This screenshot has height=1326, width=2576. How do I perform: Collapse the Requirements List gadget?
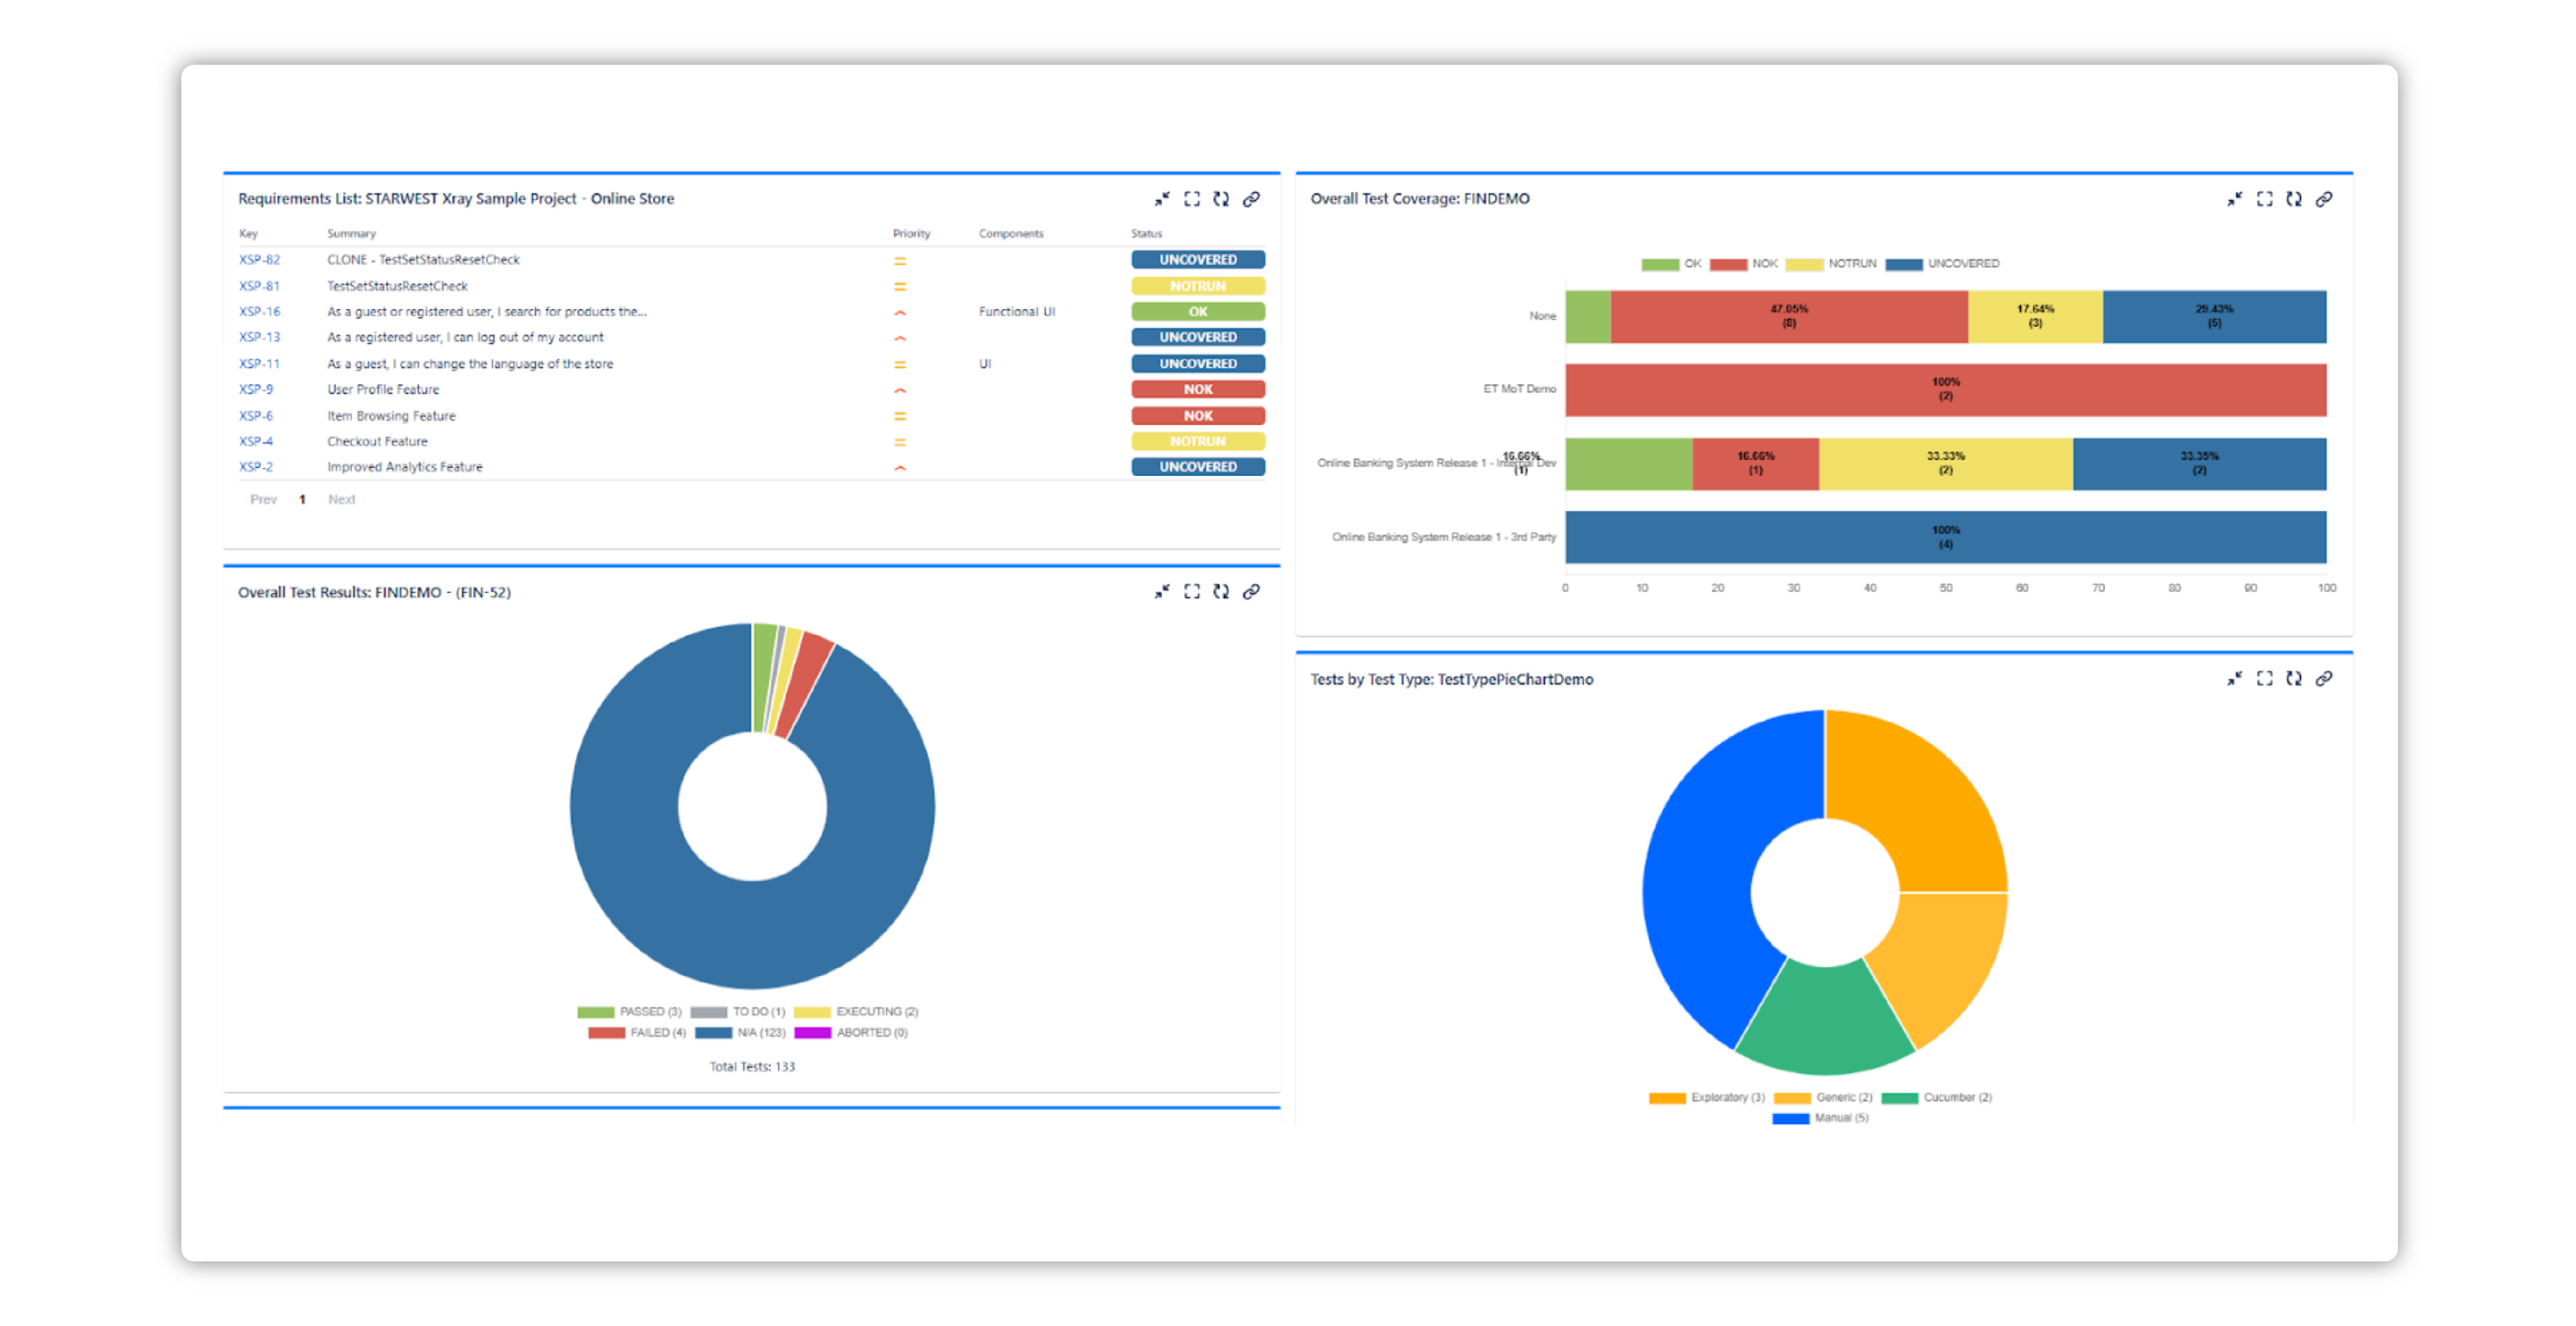[x=1160, y=198]
